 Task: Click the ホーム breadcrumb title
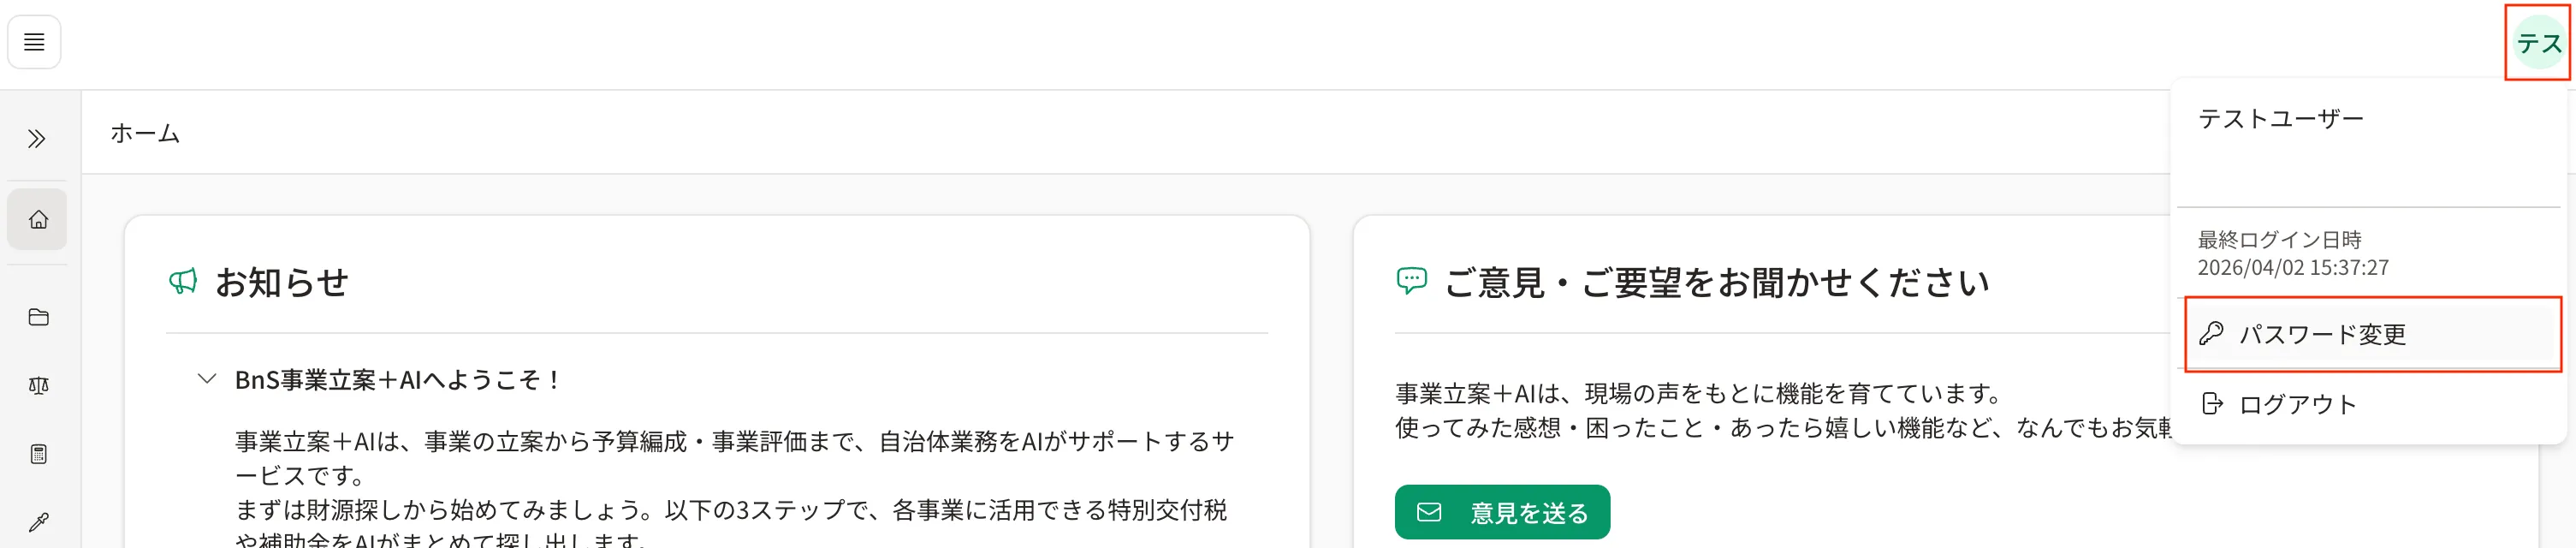pos(145,133)
